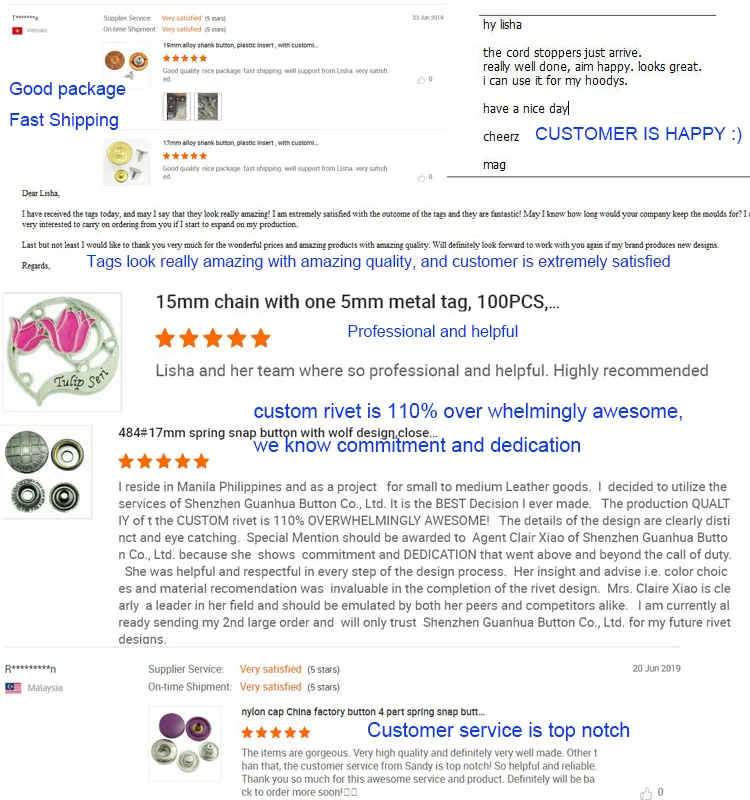
Task: Enlarge the Tulip Seri metal tag image
Action: point(62,352)
